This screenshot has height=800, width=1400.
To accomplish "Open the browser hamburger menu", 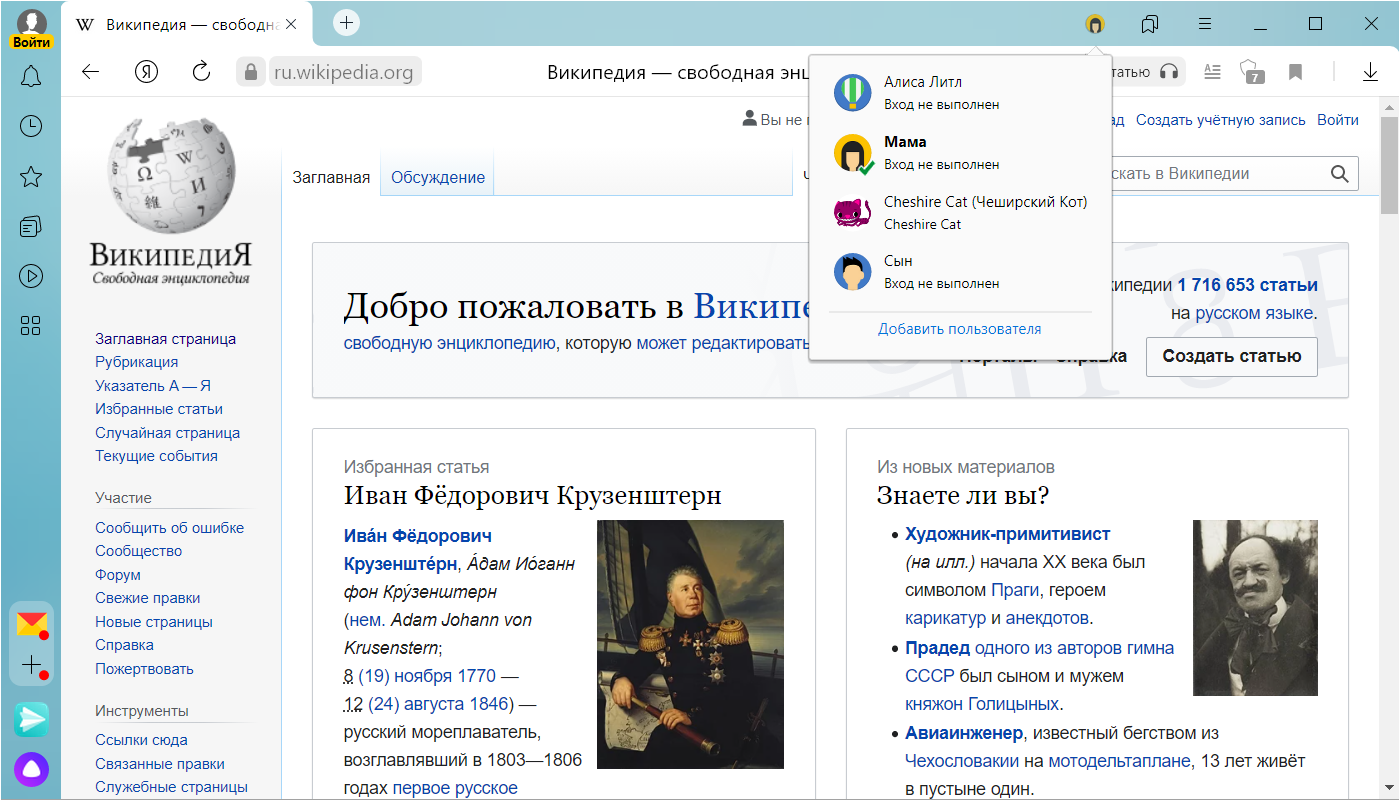I will pyautogui.click(x=1205, y=23).
